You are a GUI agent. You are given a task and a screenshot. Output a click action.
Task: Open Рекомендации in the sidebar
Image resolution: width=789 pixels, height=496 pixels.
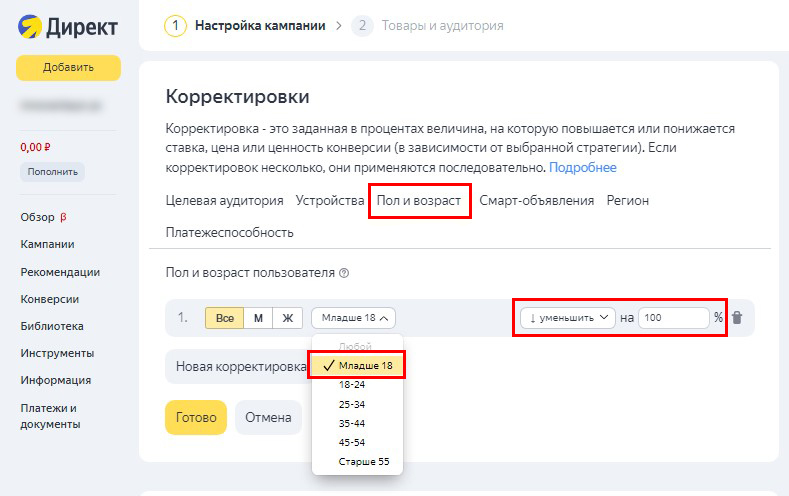60,272
